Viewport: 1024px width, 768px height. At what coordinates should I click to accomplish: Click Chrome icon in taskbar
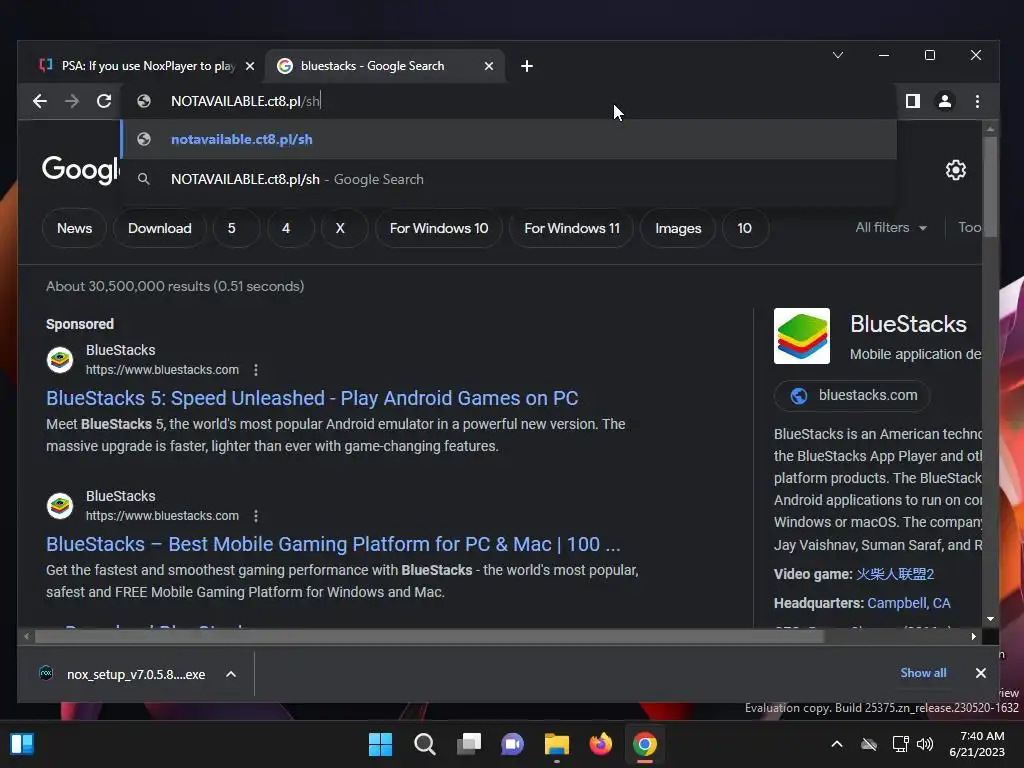(645, 744)
